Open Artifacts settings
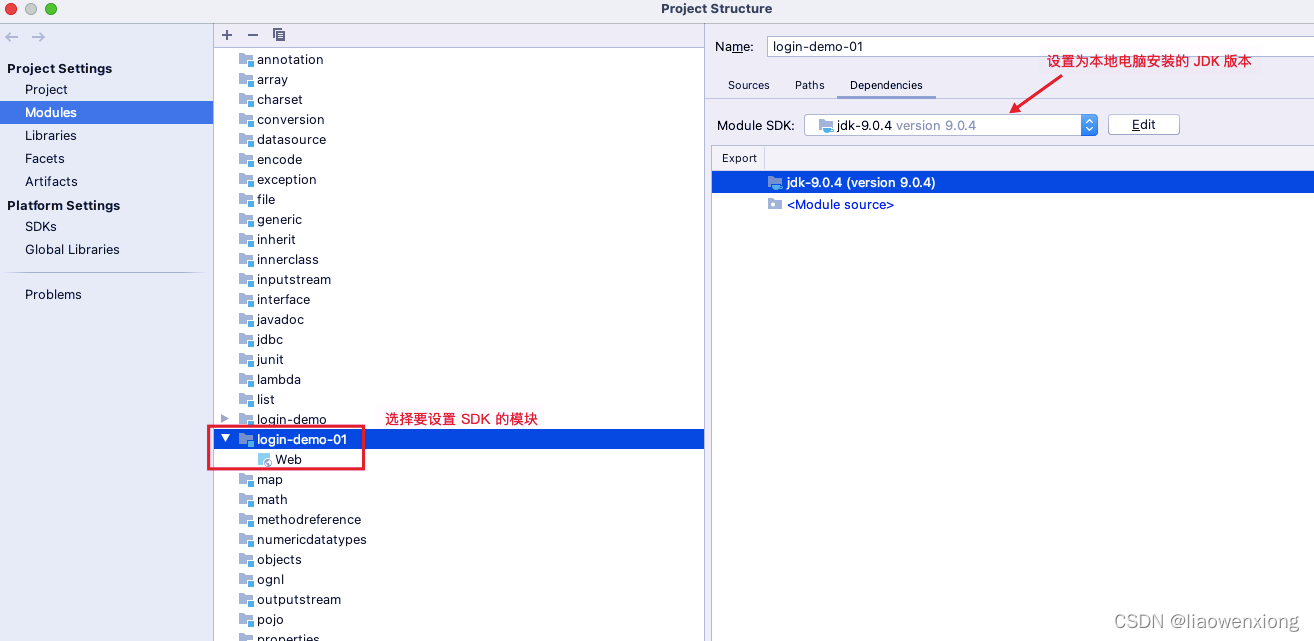The height and width of the screenshot is (641, 1314). click(51, 182)
